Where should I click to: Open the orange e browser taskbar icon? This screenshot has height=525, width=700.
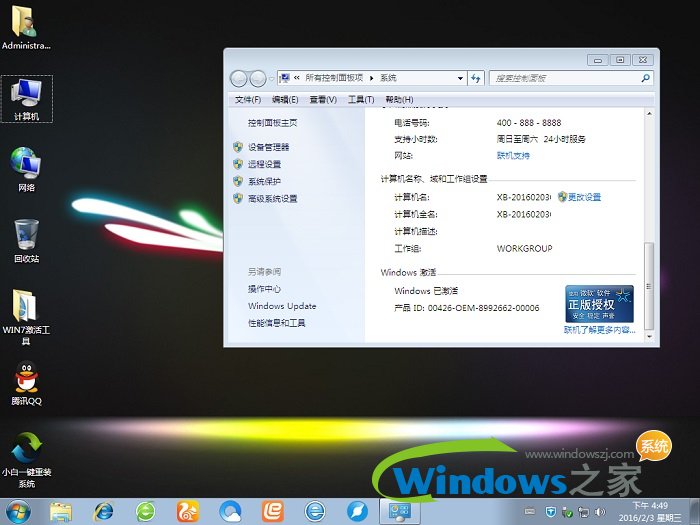tap(273, 512)
